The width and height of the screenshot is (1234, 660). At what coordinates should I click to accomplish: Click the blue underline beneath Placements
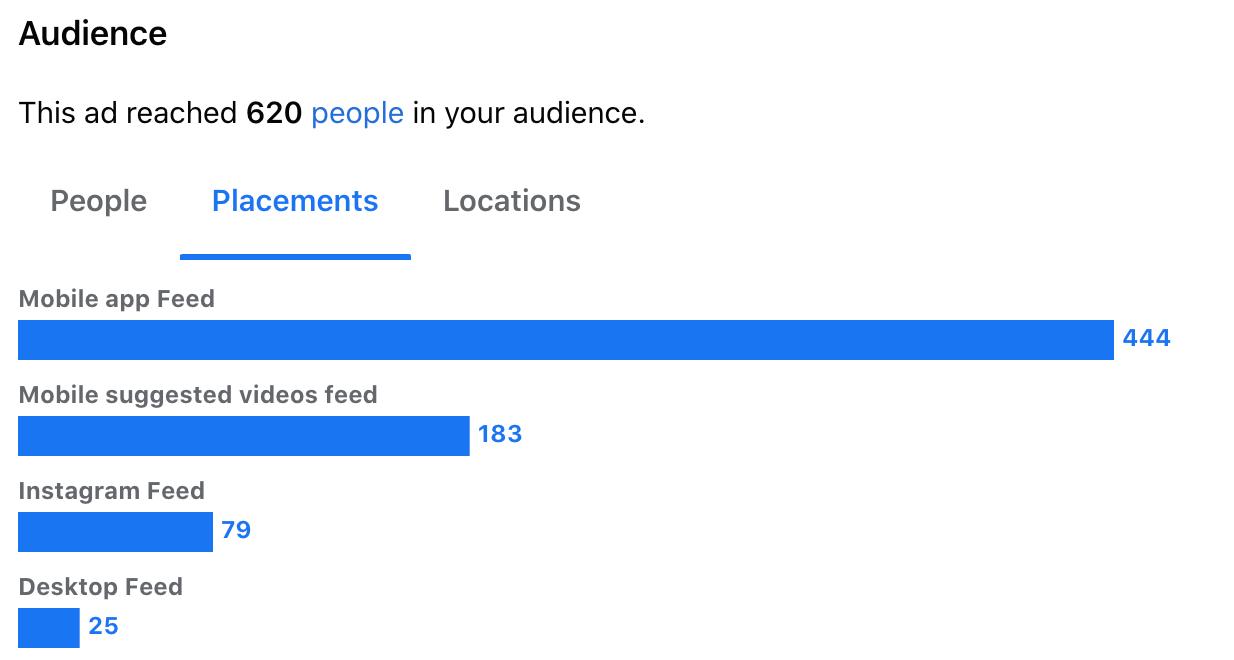(295, 257)
